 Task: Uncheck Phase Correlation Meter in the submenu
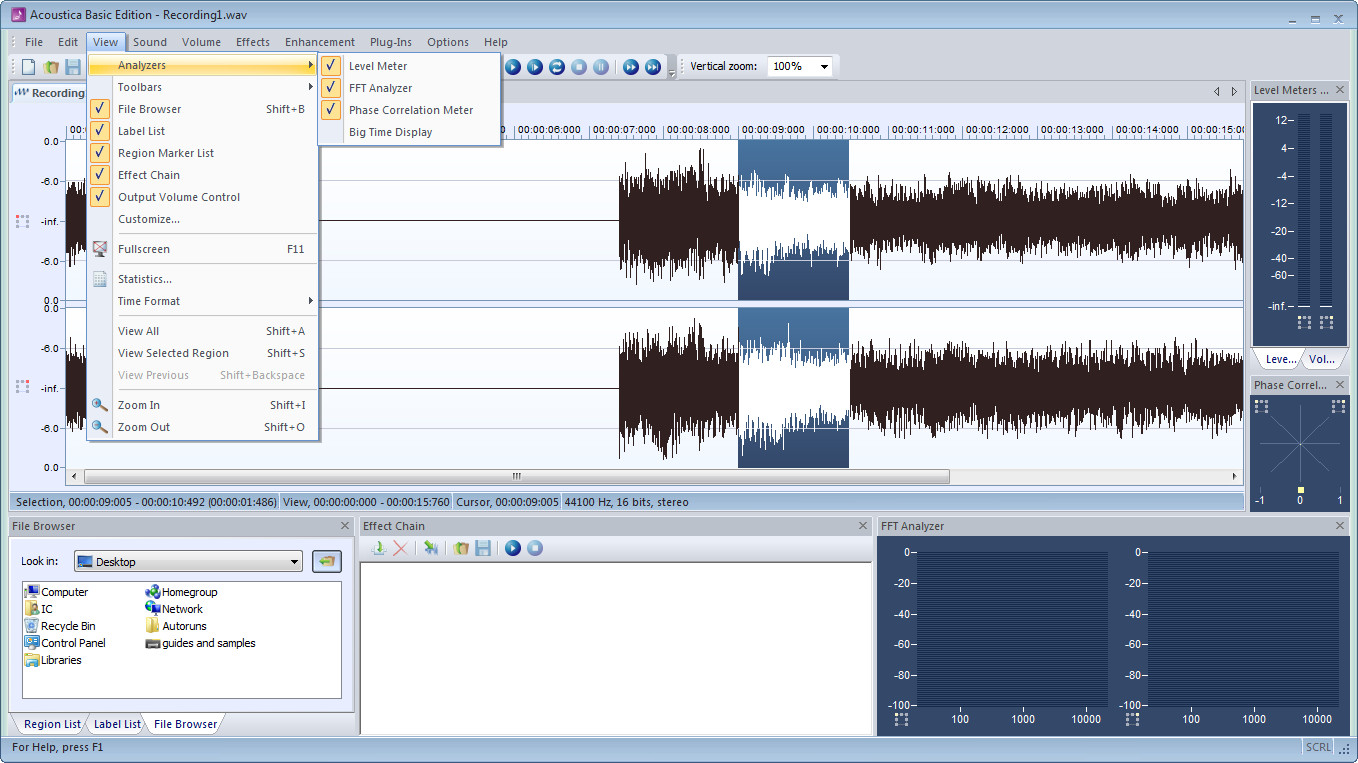409,110
